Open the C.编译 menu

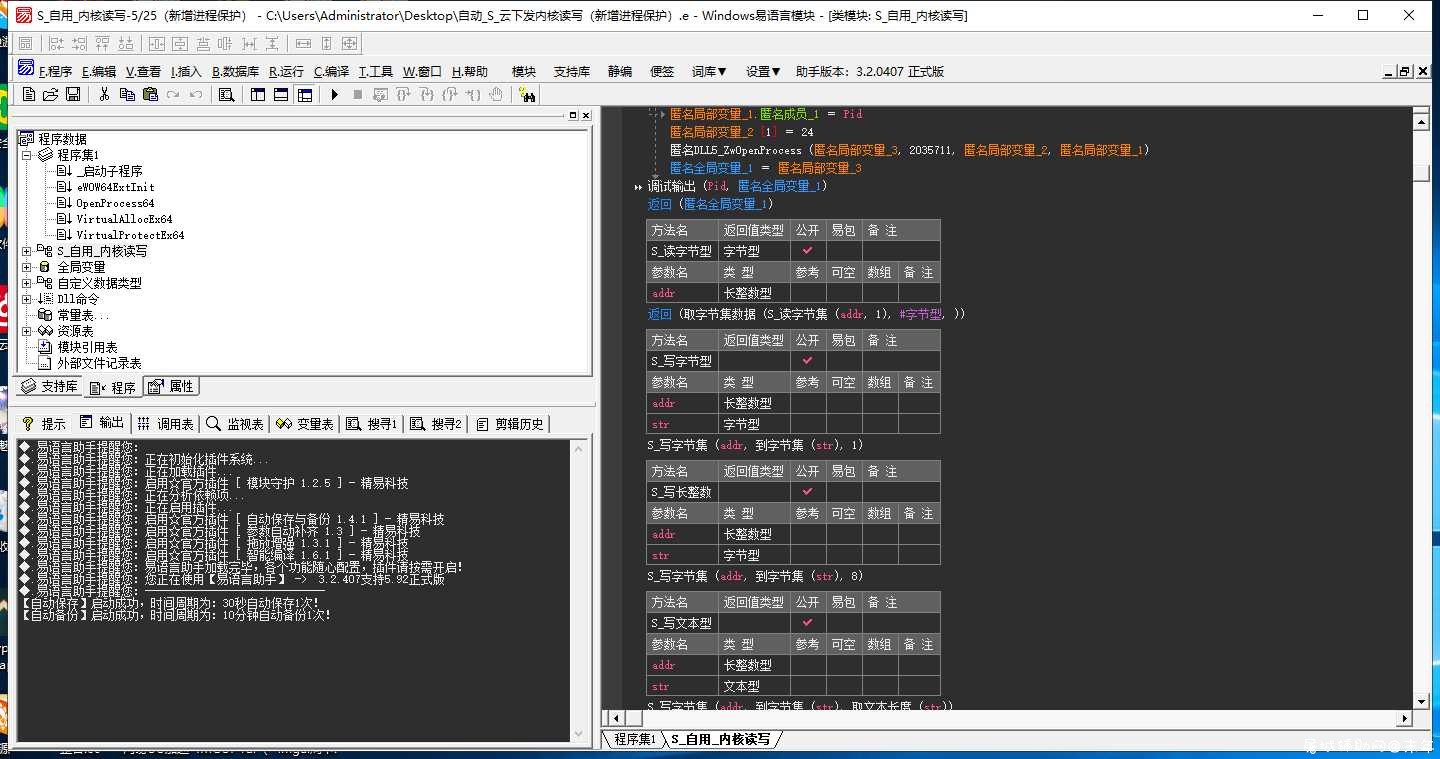(x=331, y=71)
